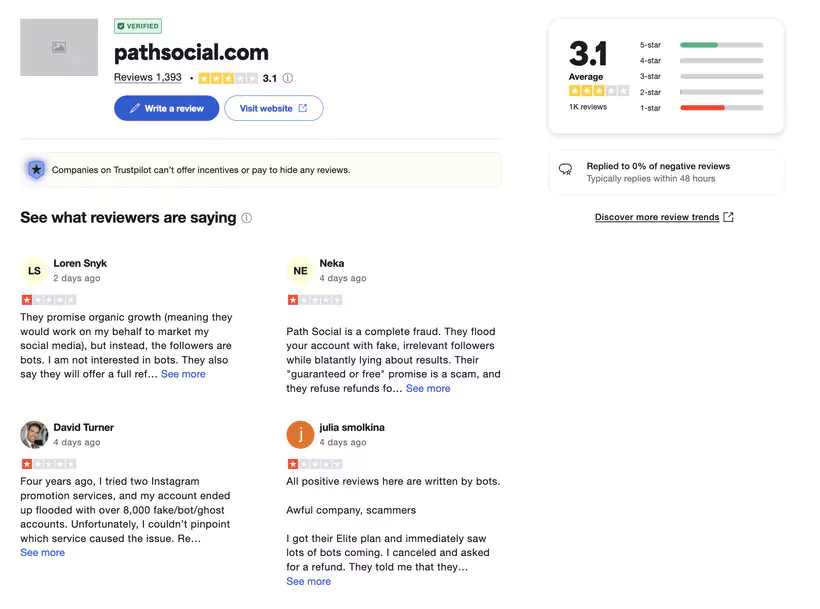This screenshot has height=609, width=820.
Task: Click Neka's NE avatar
Action: pyautogui.click(x=301, y=270)
